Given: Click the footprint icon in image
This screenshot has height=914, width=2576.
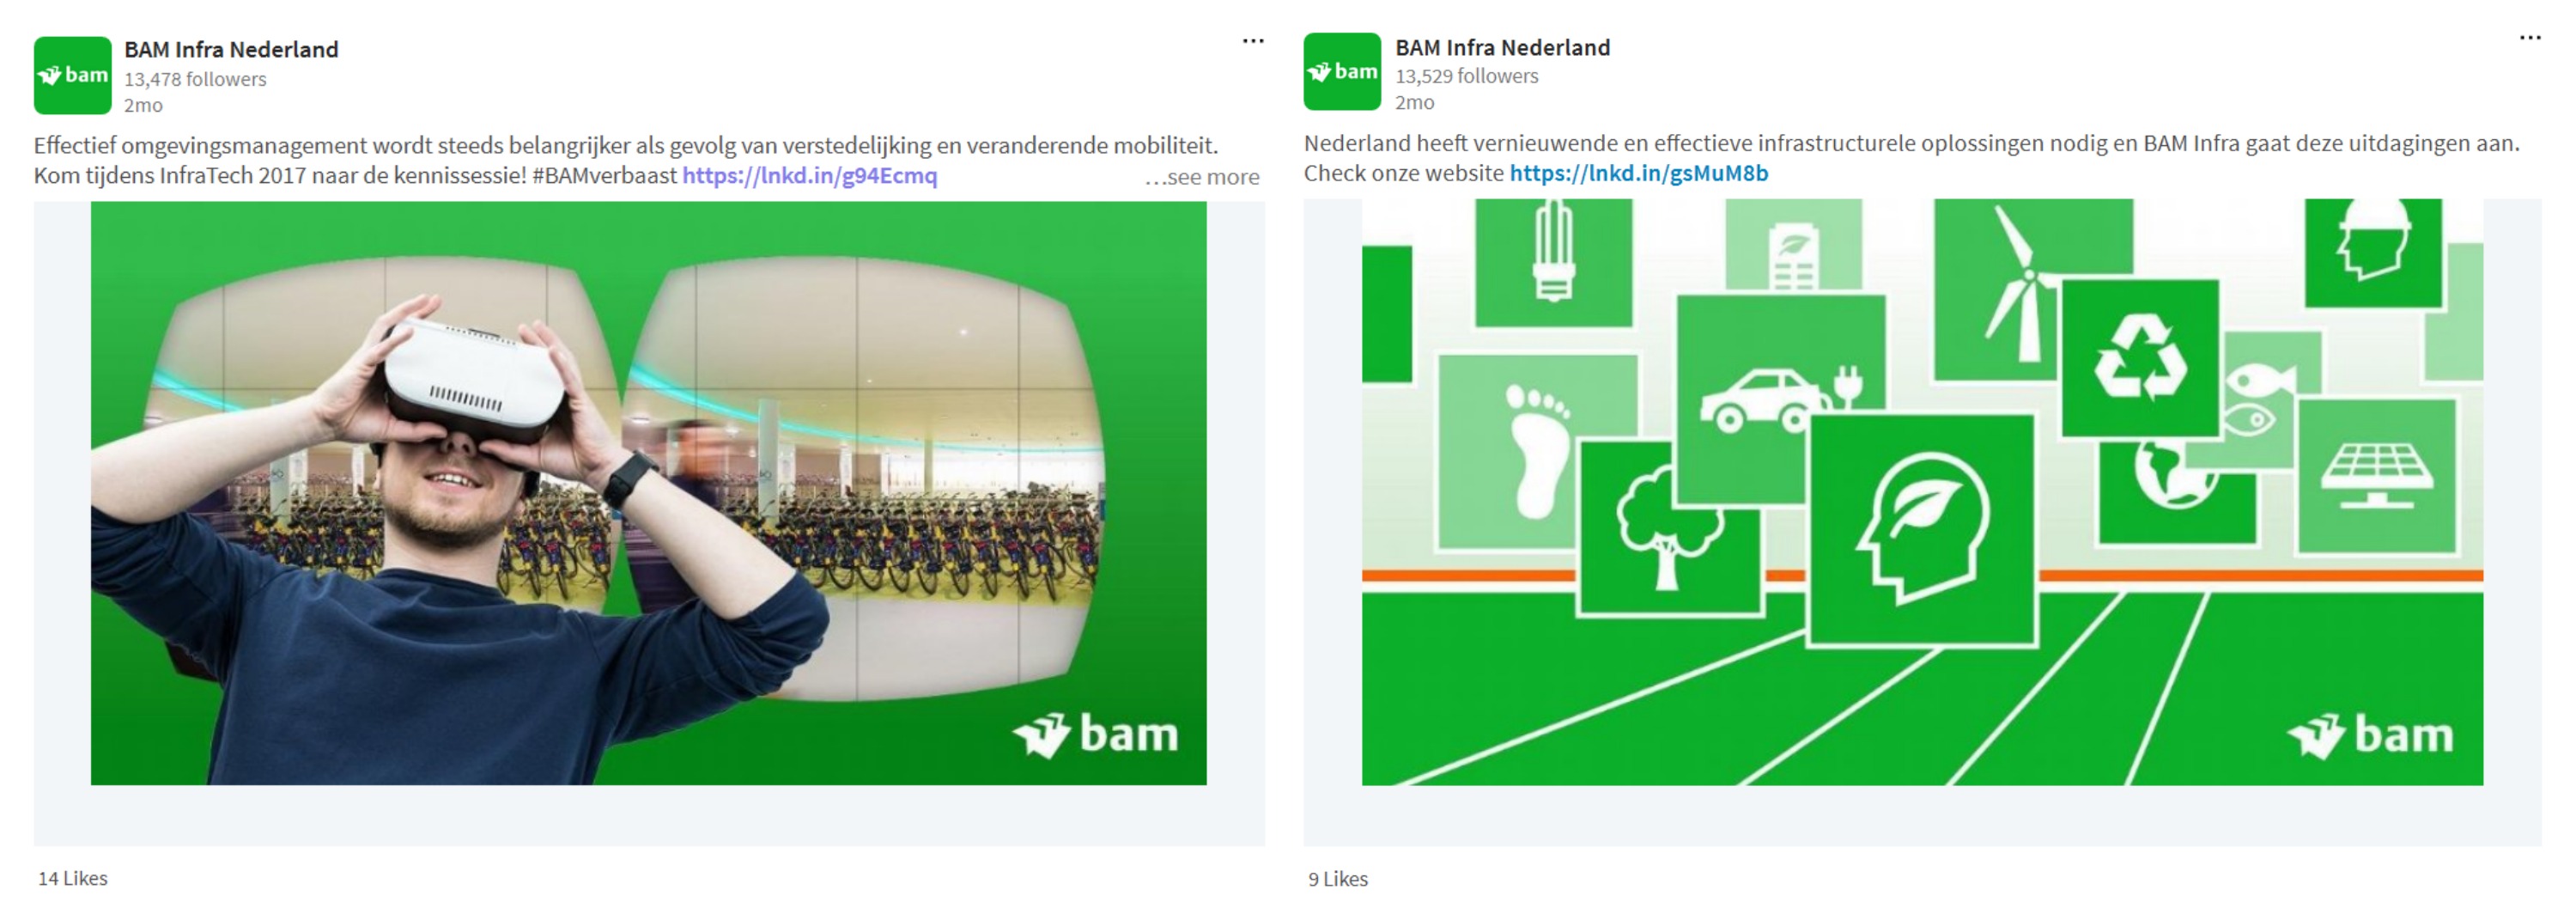Looking at the screenshot, I should tap(1538, 451).
